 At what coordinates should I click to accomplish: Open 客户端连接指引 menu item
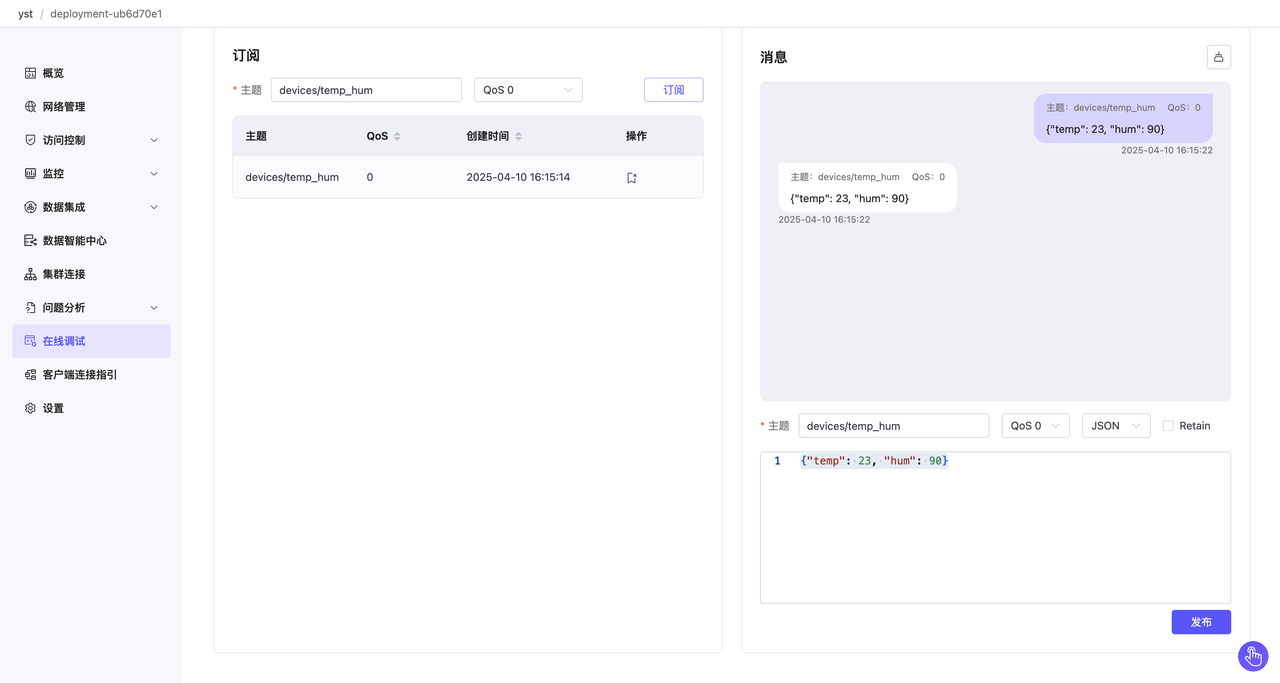(x=79, y=375)
